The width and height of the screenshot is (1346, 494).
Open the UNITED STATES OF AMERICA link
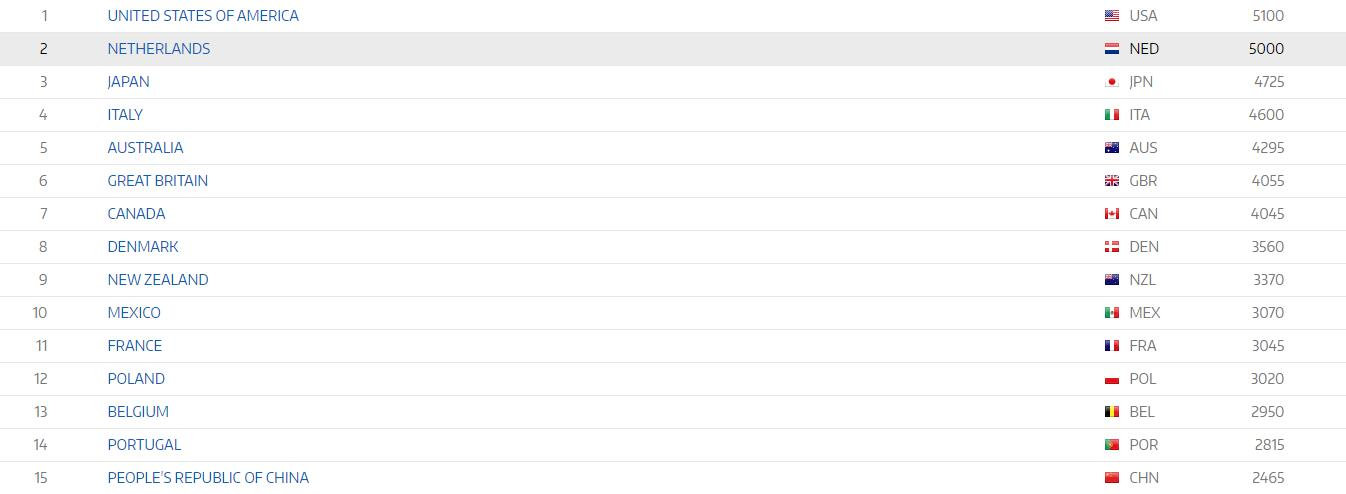[x=203, y=16]
